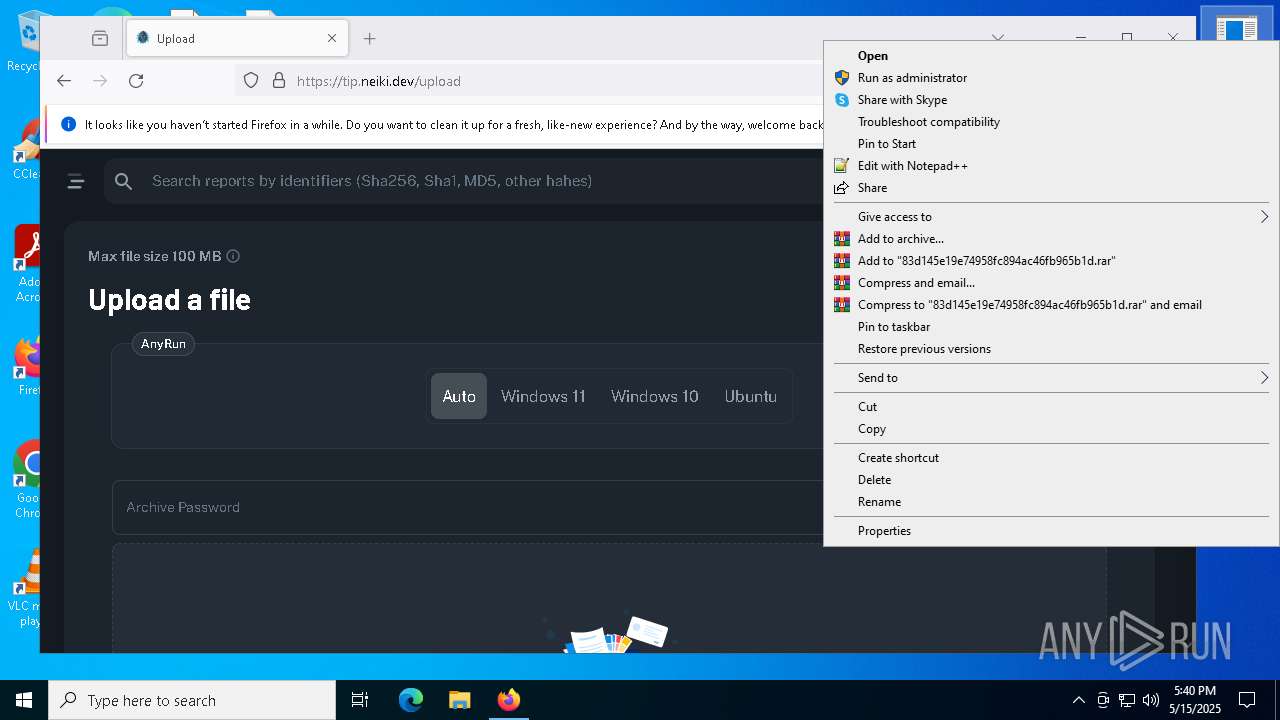The width and height of the screenshot is (1280, 720).
Task: Choose Pin to taskbar
Action: (x=1050, y=327)
